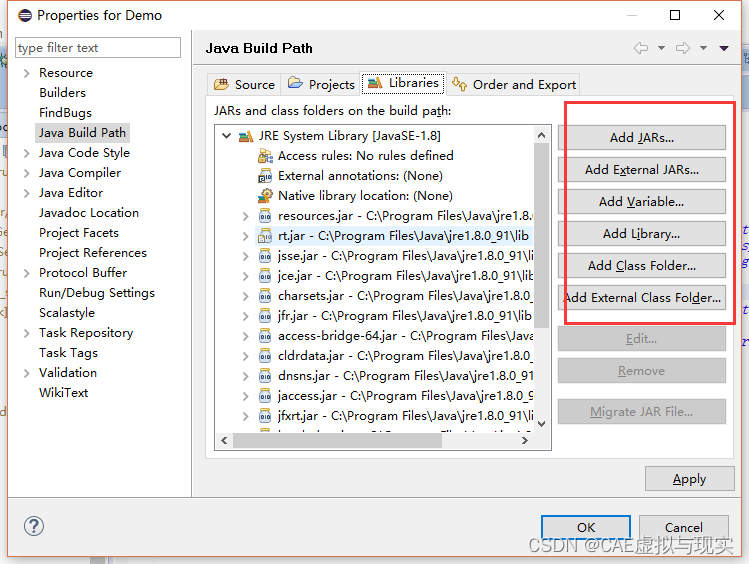Click the charsets.jar jar icon
The image size is (749, 564).
point(265,296)
